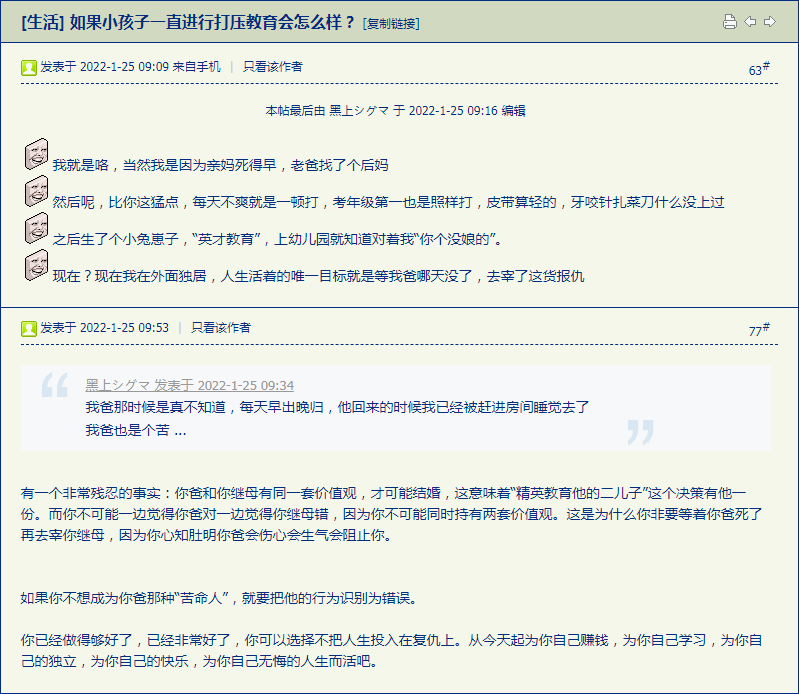Click text 发表于 2022-1-25 09:53

[104, 328]
